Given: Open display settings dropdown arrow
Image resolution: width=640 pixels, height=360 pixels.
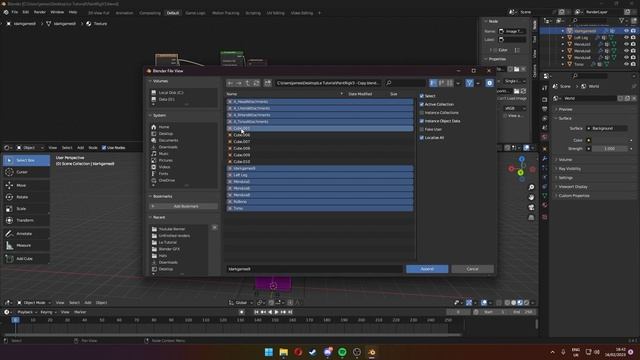Looking at the screenshot, I should coord(458,83).
